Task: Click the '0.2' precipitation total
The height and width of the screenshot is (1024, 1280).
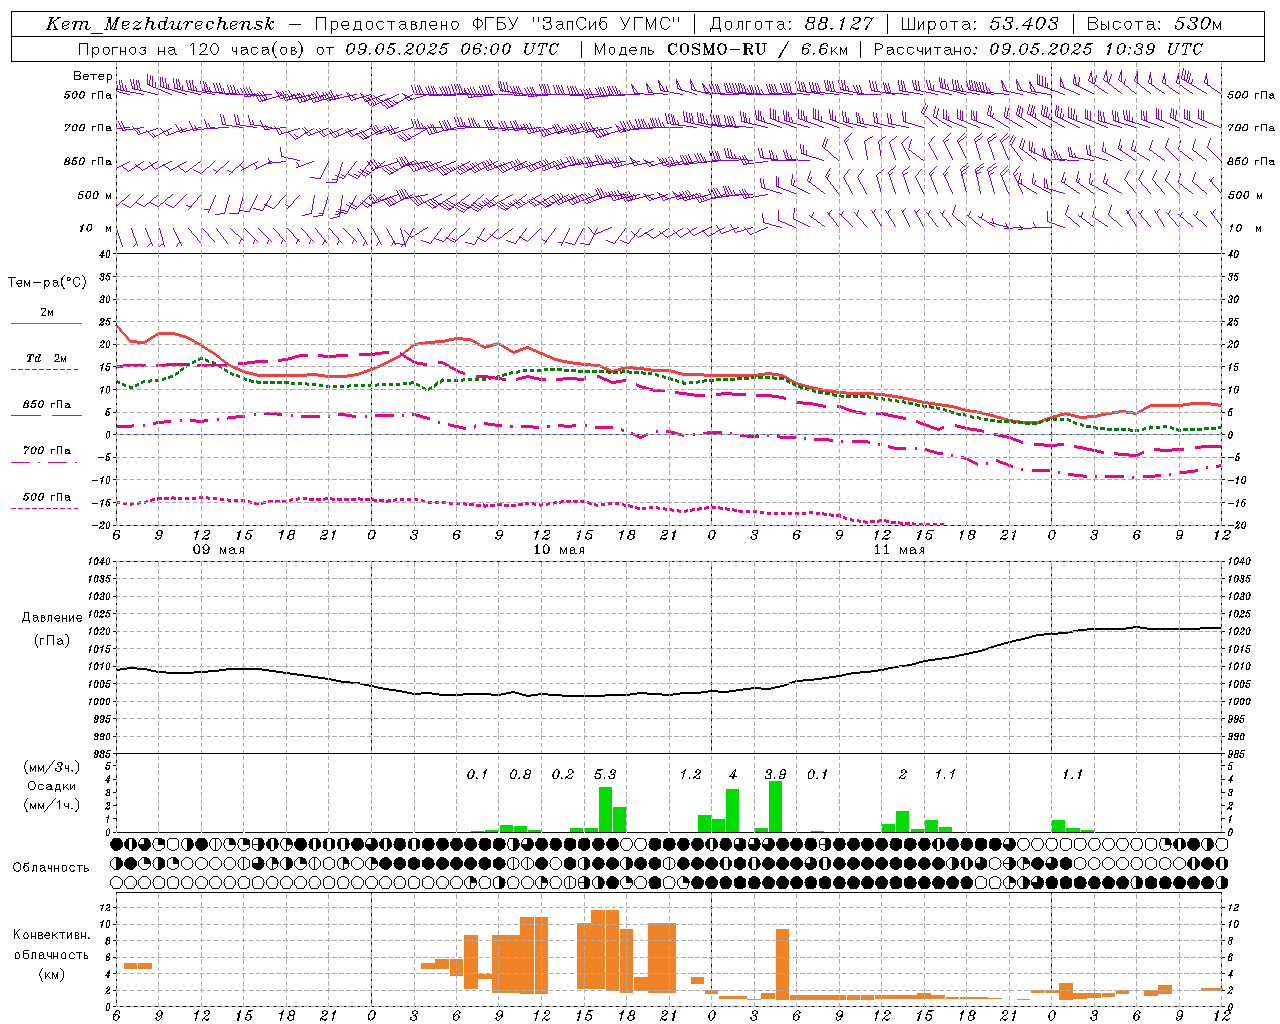Action: (563, 774)
